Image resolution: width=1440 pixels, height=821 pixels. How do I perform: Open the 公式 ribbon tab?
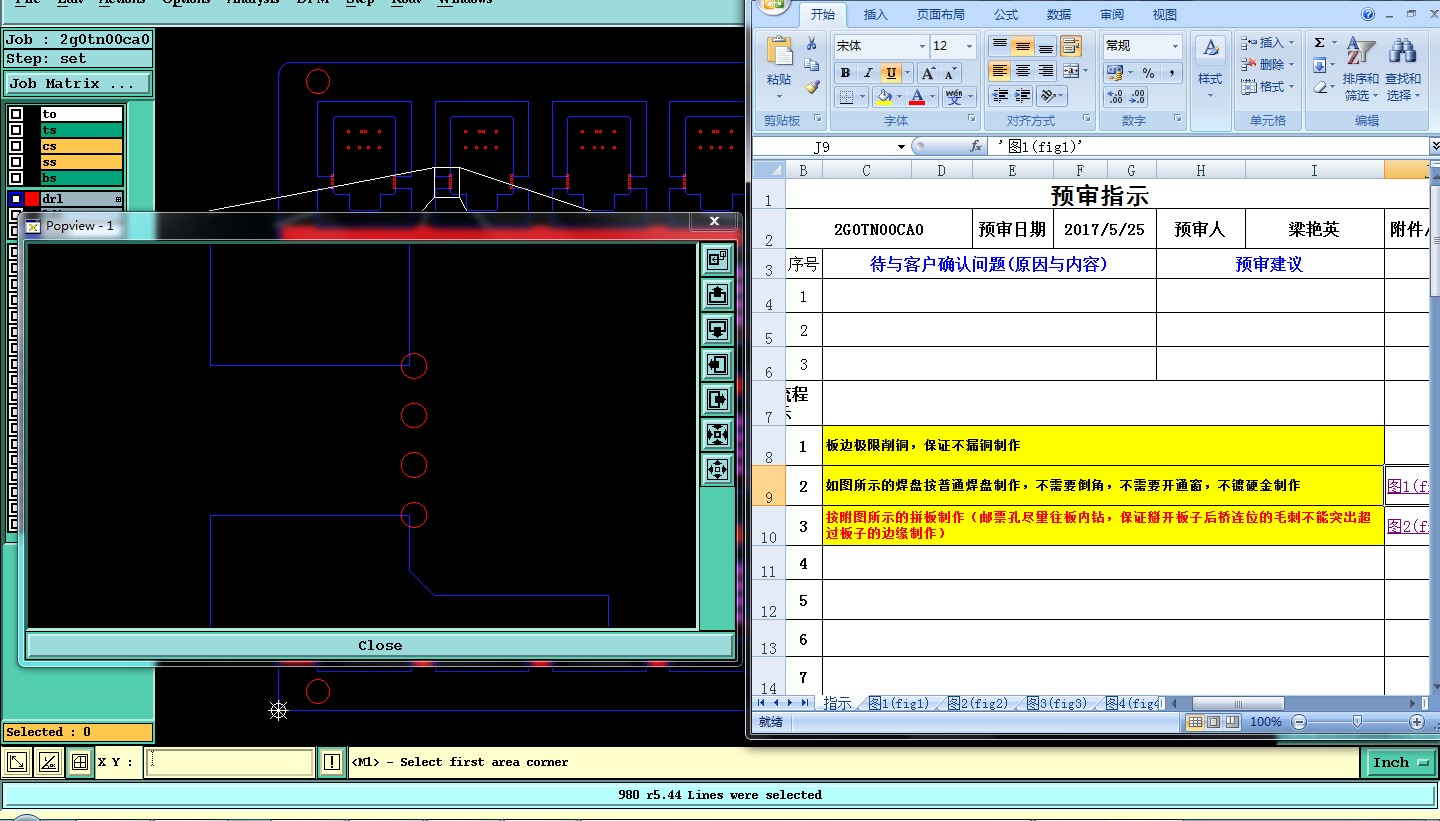pyautogui.click(x=1006, y=15)
